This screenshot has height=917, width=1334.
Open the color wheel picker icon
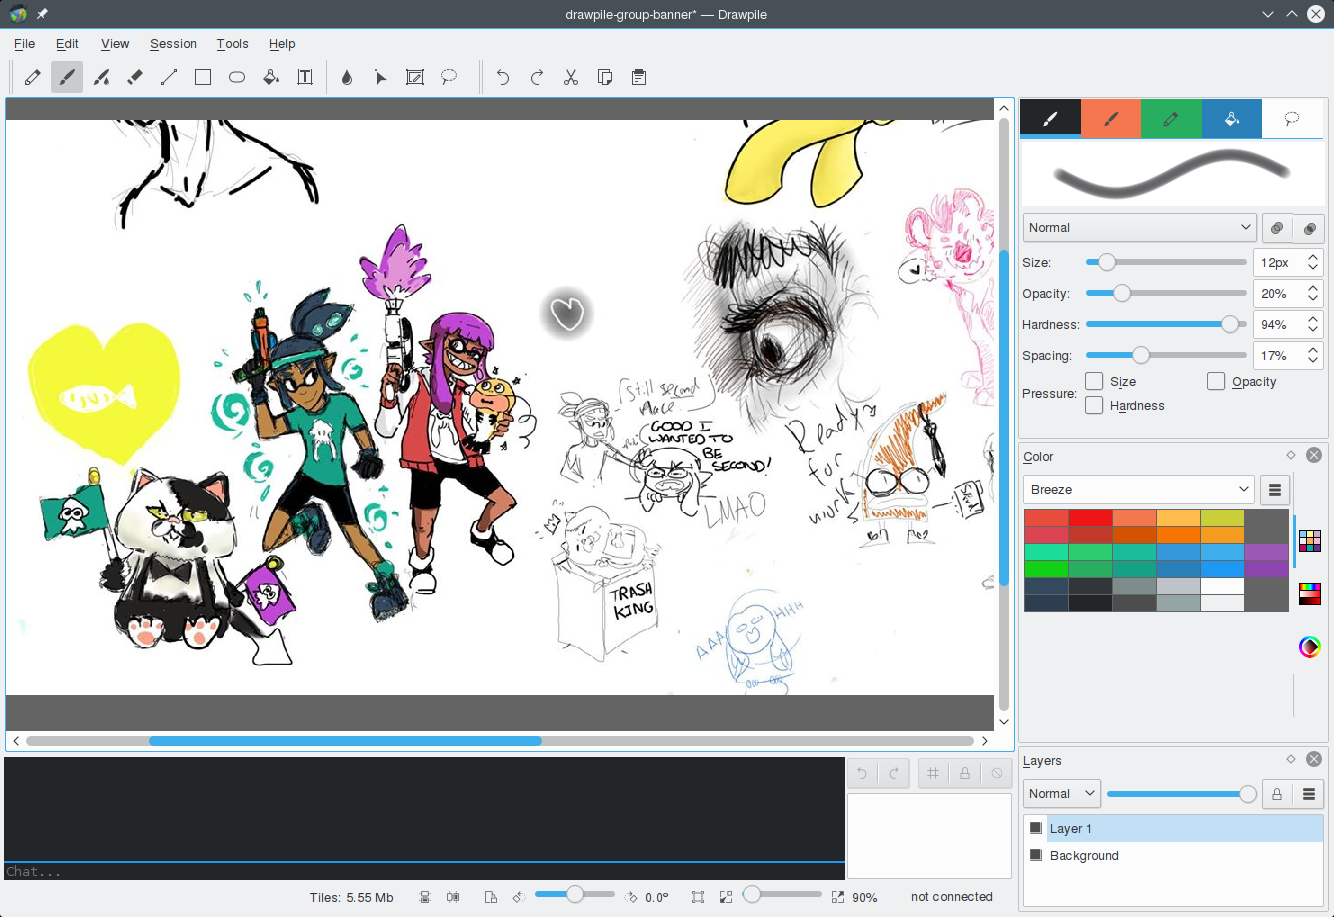click(1310, 647)
